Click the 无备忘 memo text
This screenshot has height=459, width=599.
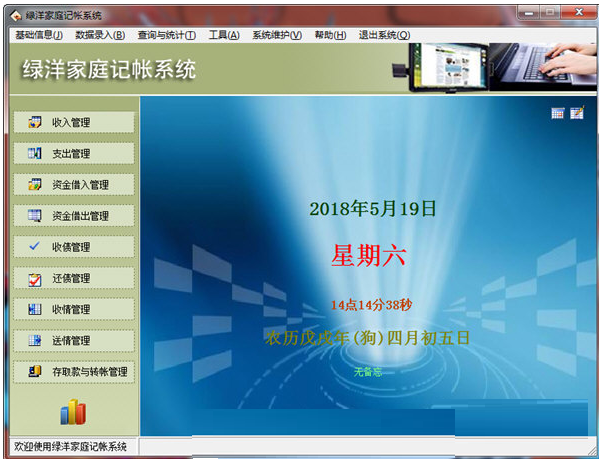pos(368,372)
